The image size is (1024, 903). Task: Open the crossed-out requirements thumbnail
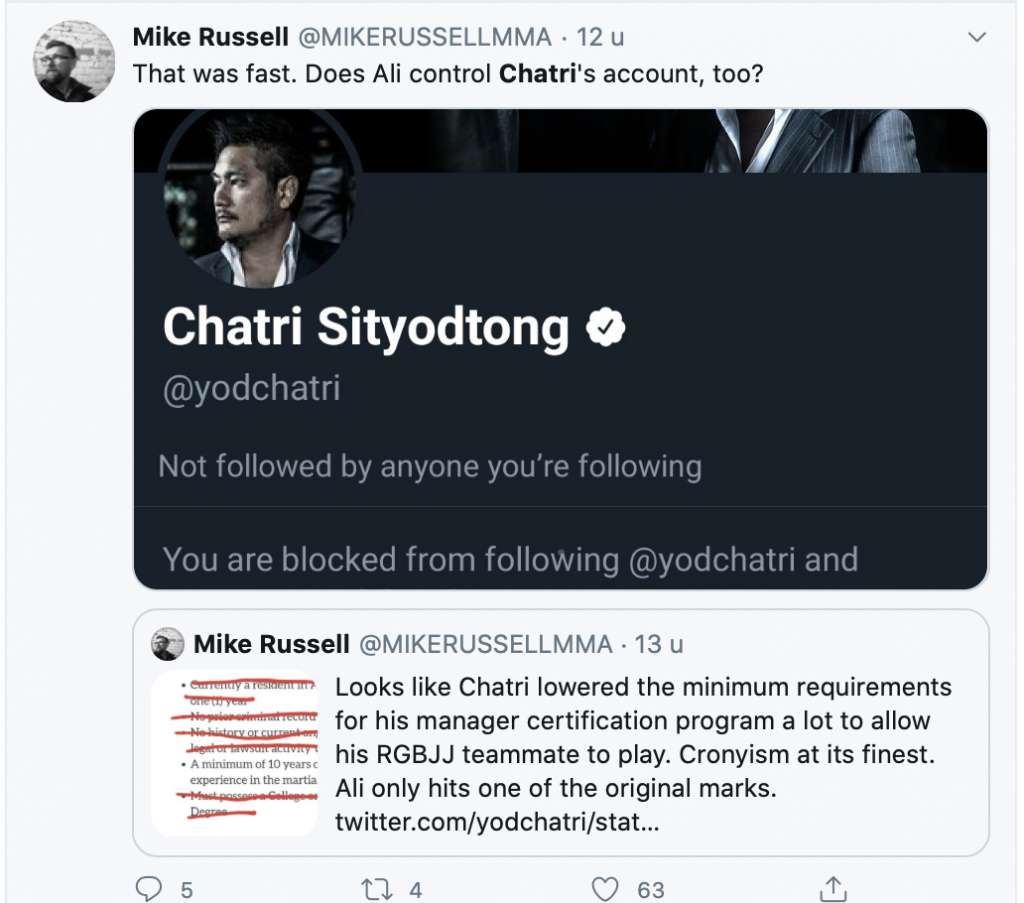tap(234, 753)
